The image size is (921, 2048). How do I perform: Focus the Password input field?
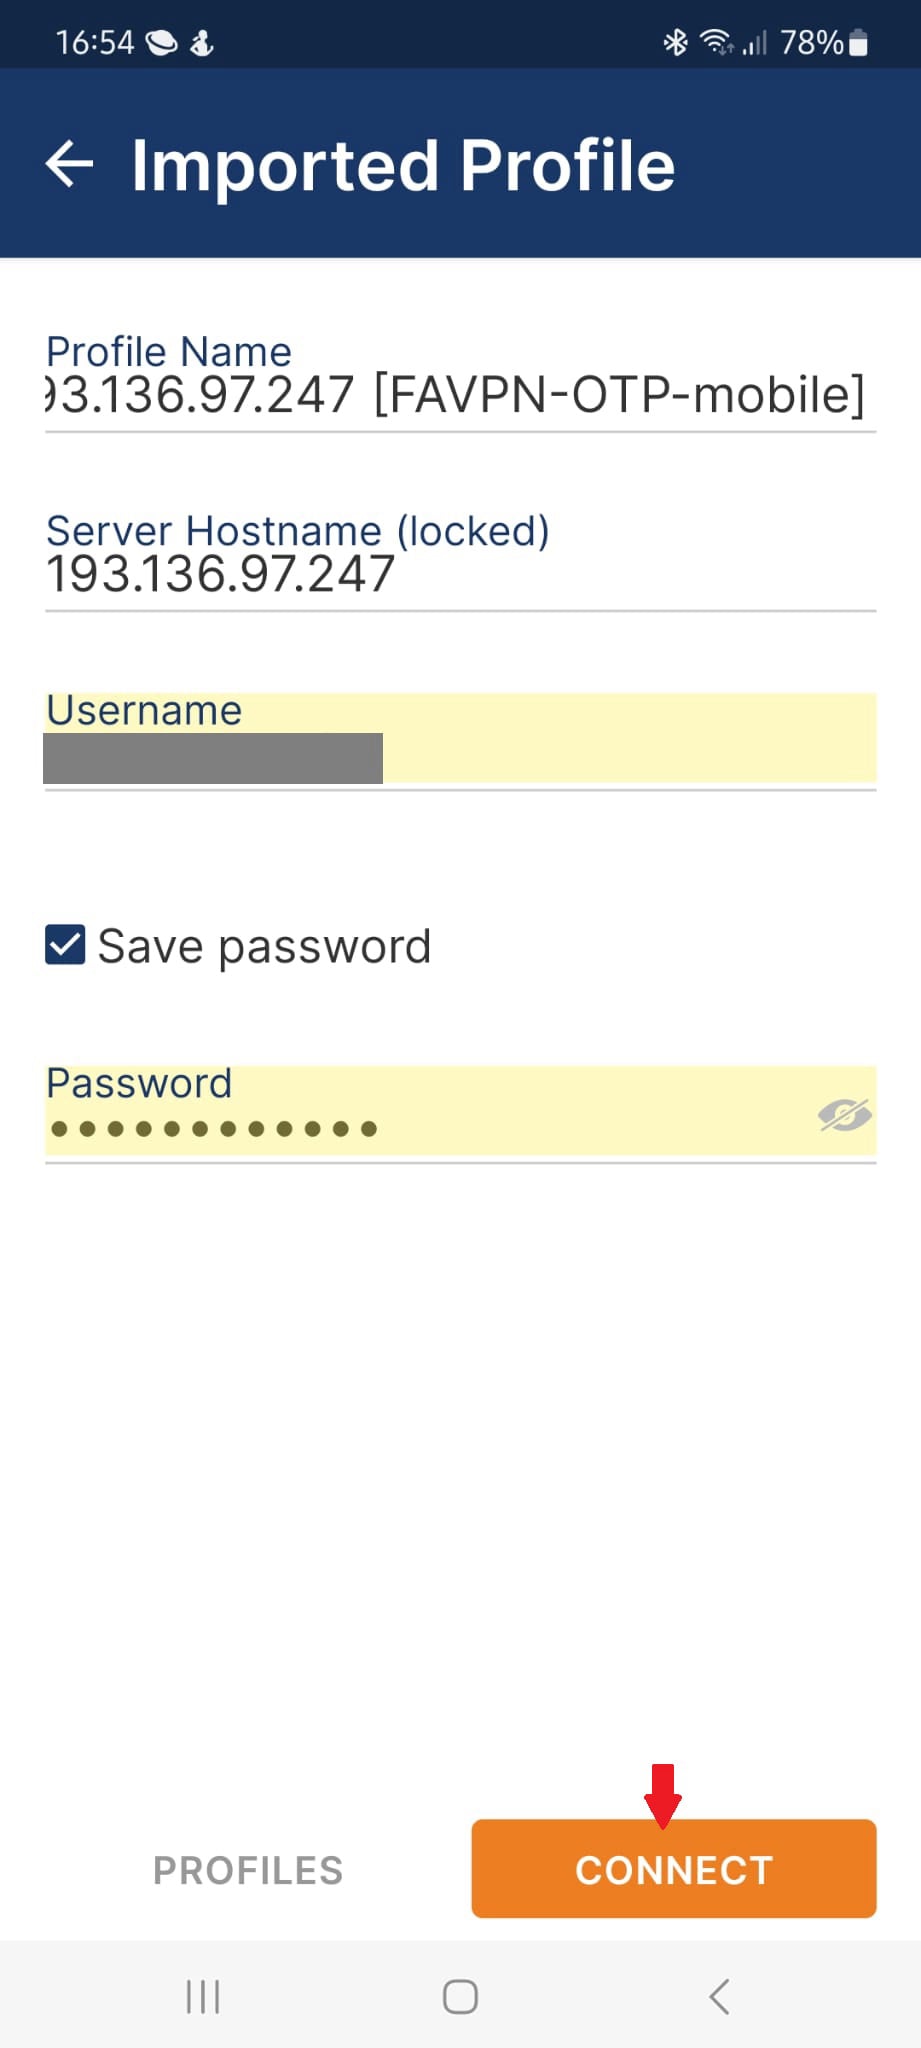click(461, 1111)
